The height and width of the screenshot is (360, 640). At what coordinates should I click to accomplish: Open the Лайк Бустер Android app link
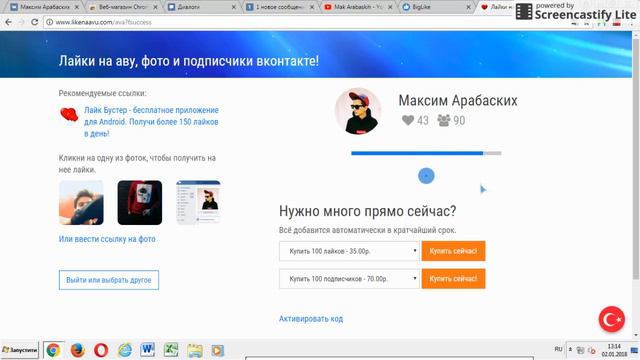point(151,122)
